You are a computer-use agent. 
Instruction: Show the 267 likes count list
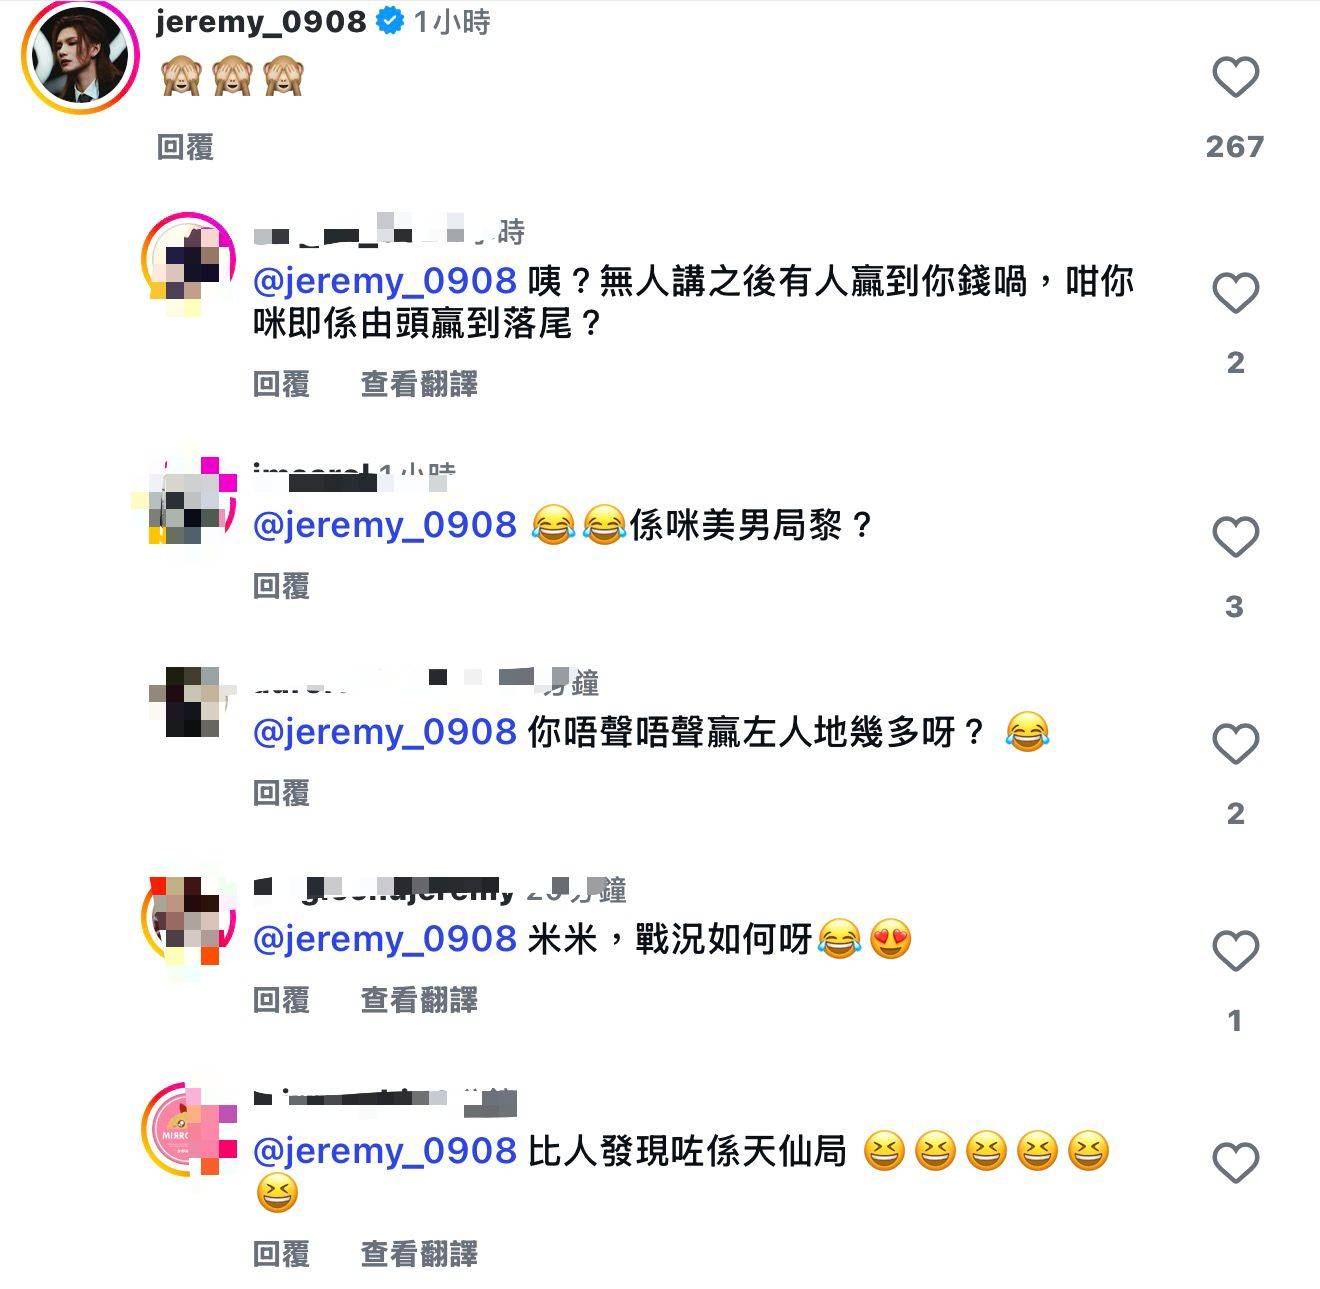[x=1235, y=147]
